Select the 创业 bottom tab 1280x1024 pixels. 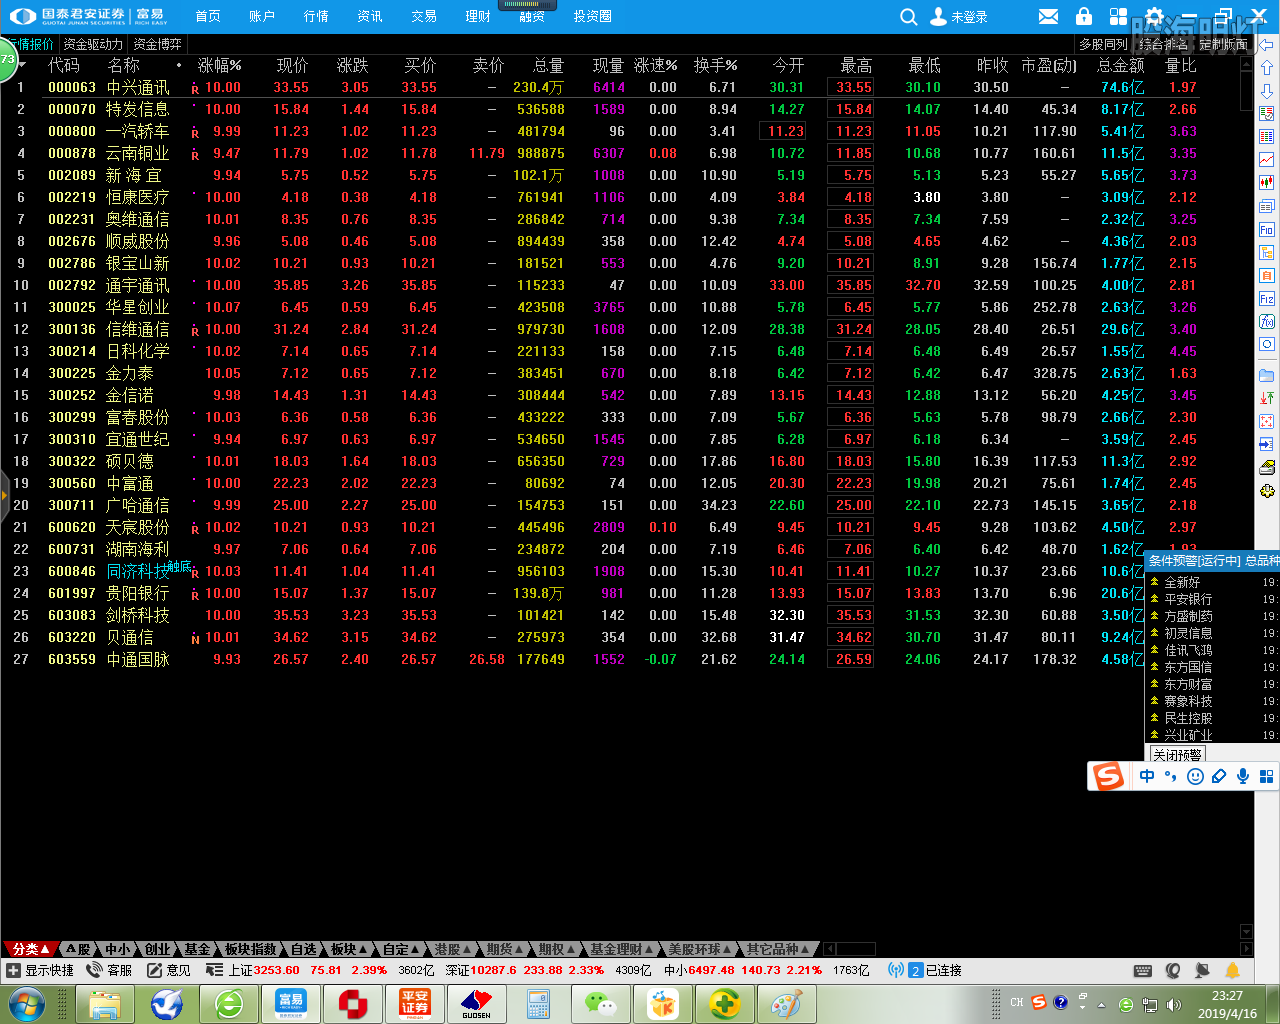coord(158,949)
